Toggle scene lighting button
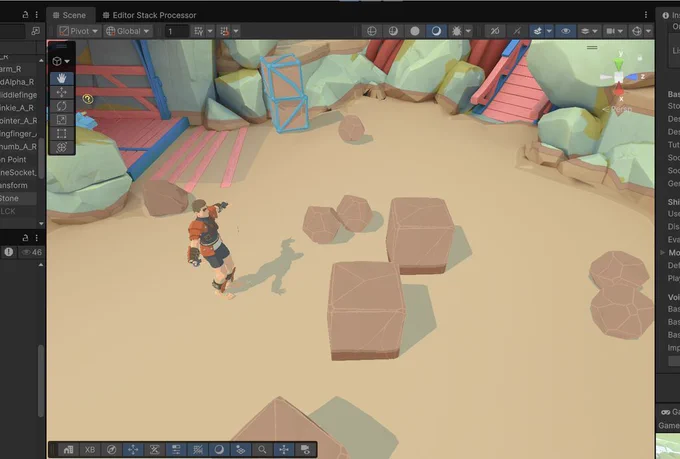680x459 pixels. (x=517, y=31)
